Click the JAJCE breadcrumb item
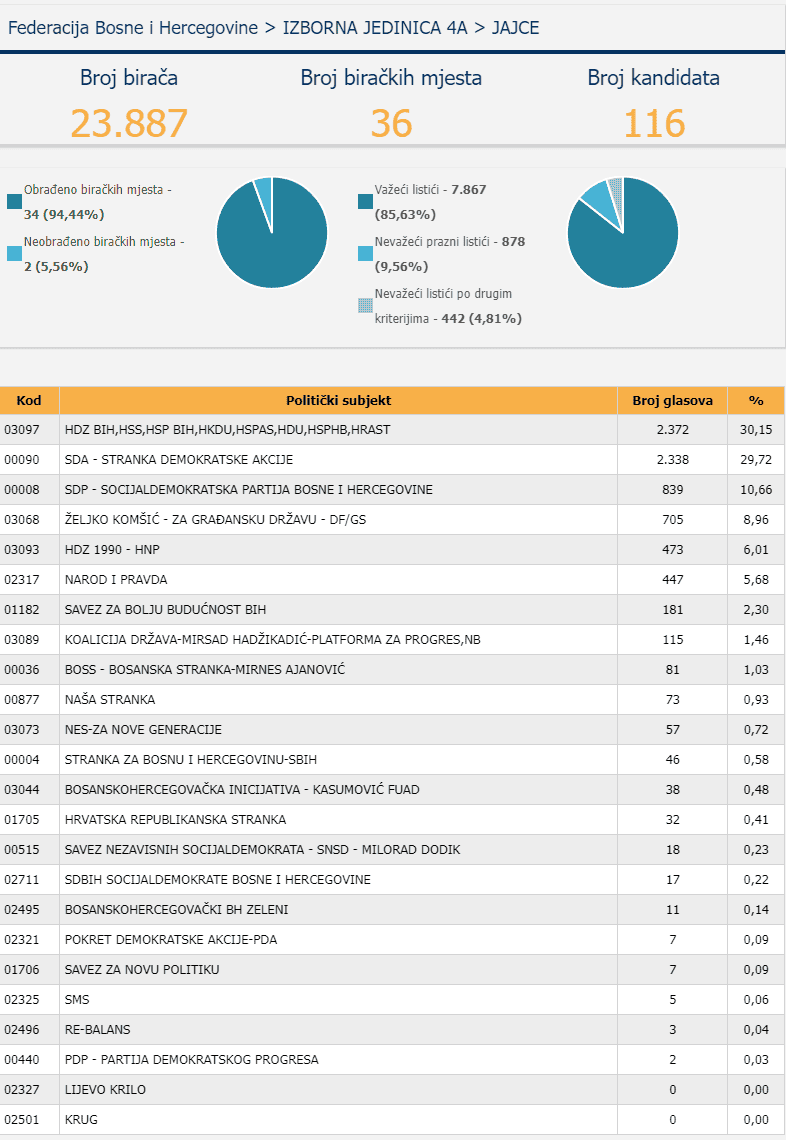 [x=515, y=27]
